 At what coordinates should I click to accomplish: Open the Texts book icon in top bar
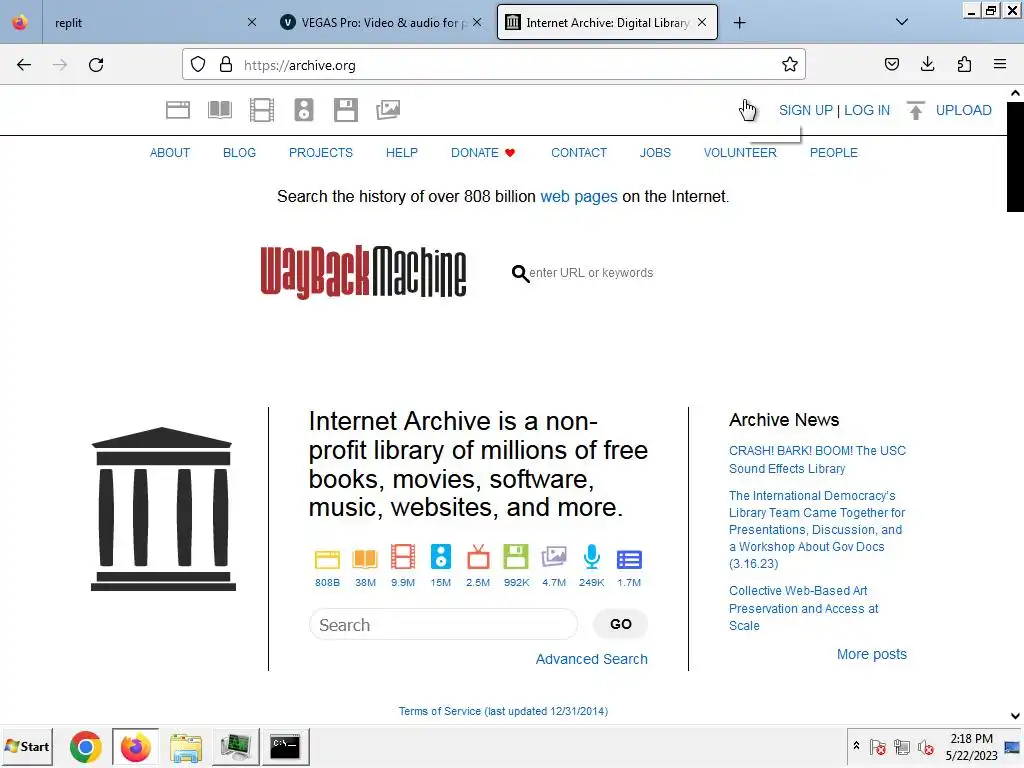[219, 110]
